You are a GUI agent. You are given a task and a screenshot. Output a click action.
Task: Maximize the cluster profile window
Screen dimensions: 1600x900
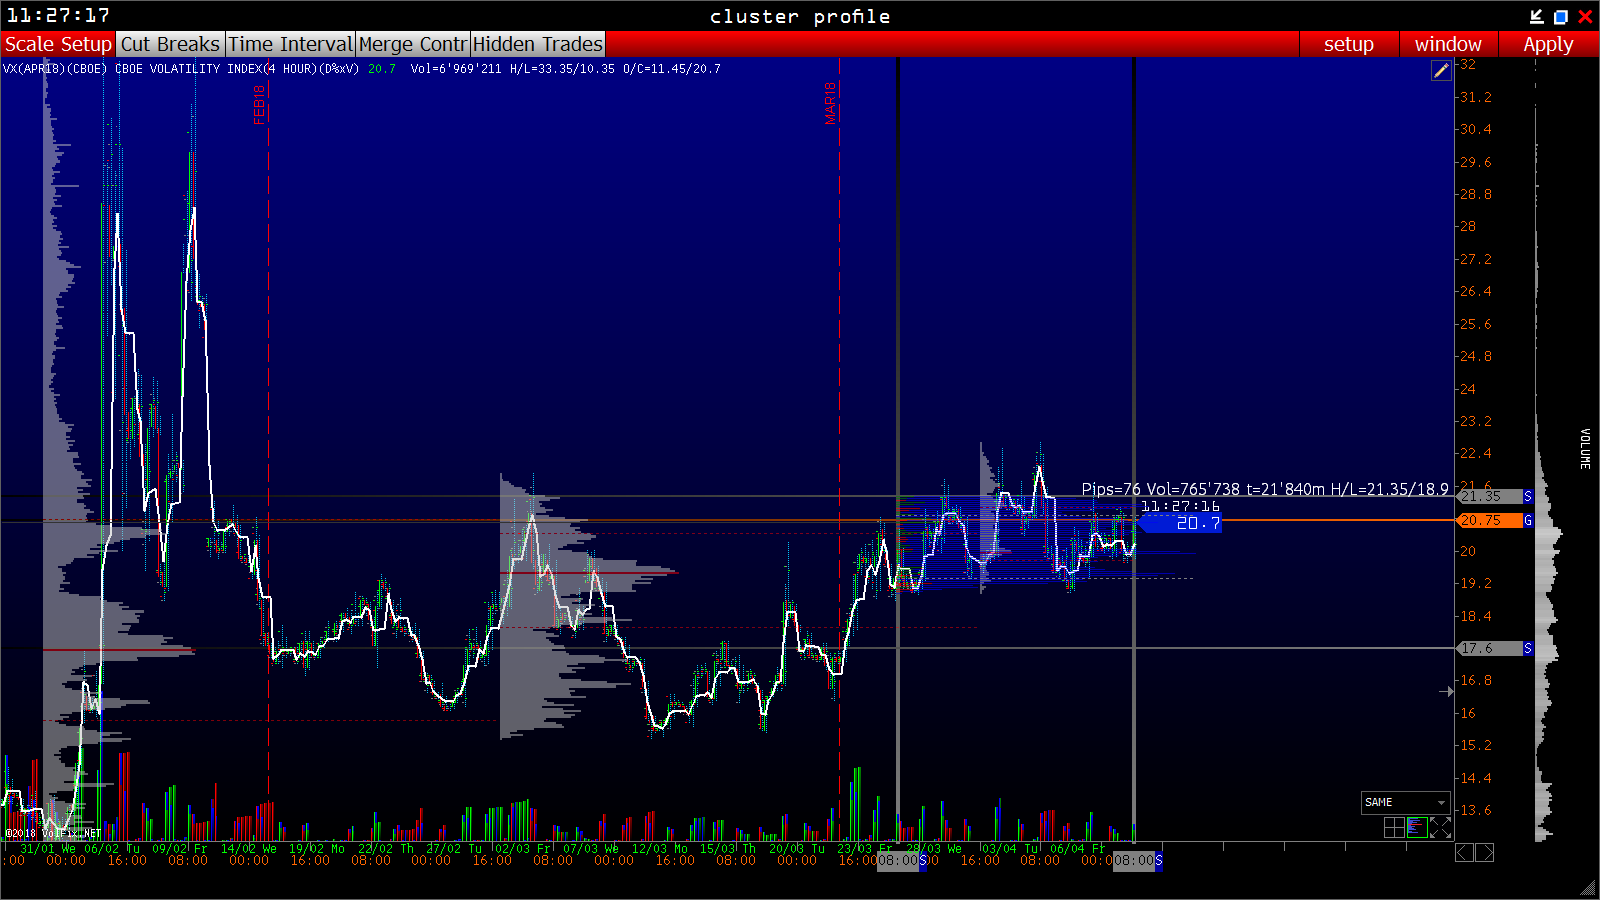tap(1560, 16)
